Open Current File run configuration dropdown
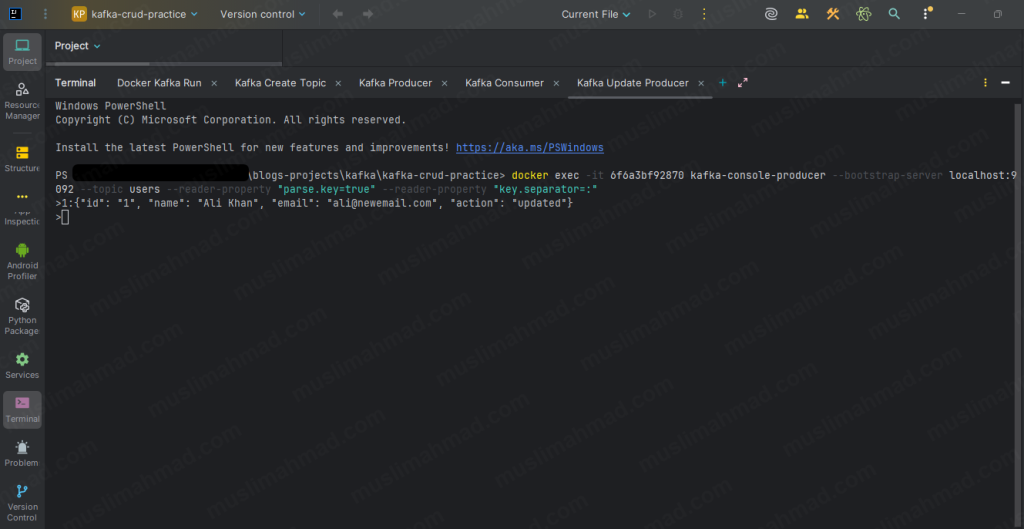The height and width of the screenshot is (529, 1024). [x=596, y=14]
